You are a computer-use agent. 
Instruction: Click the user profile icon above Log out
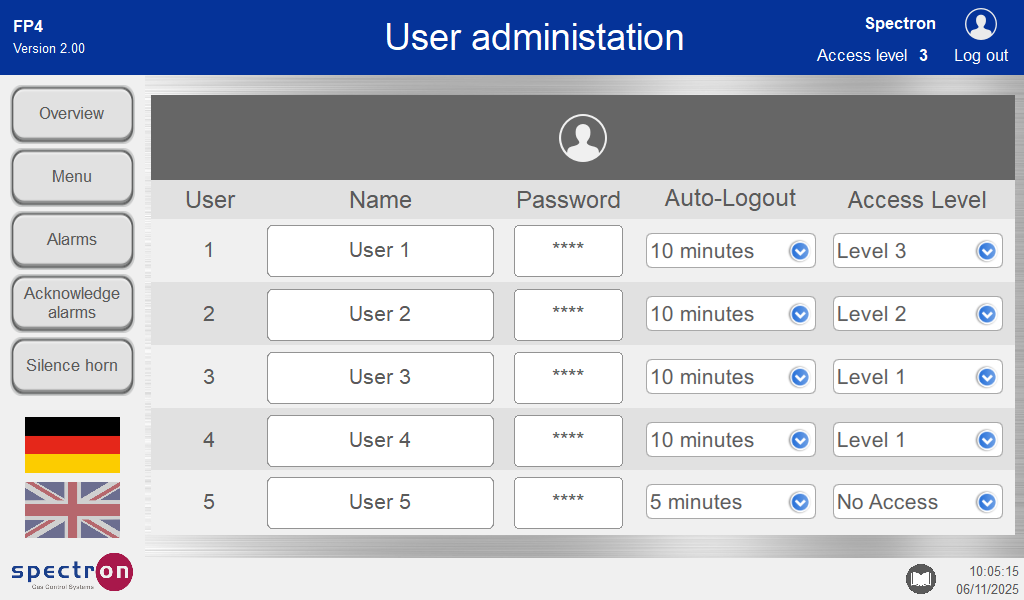980,24
